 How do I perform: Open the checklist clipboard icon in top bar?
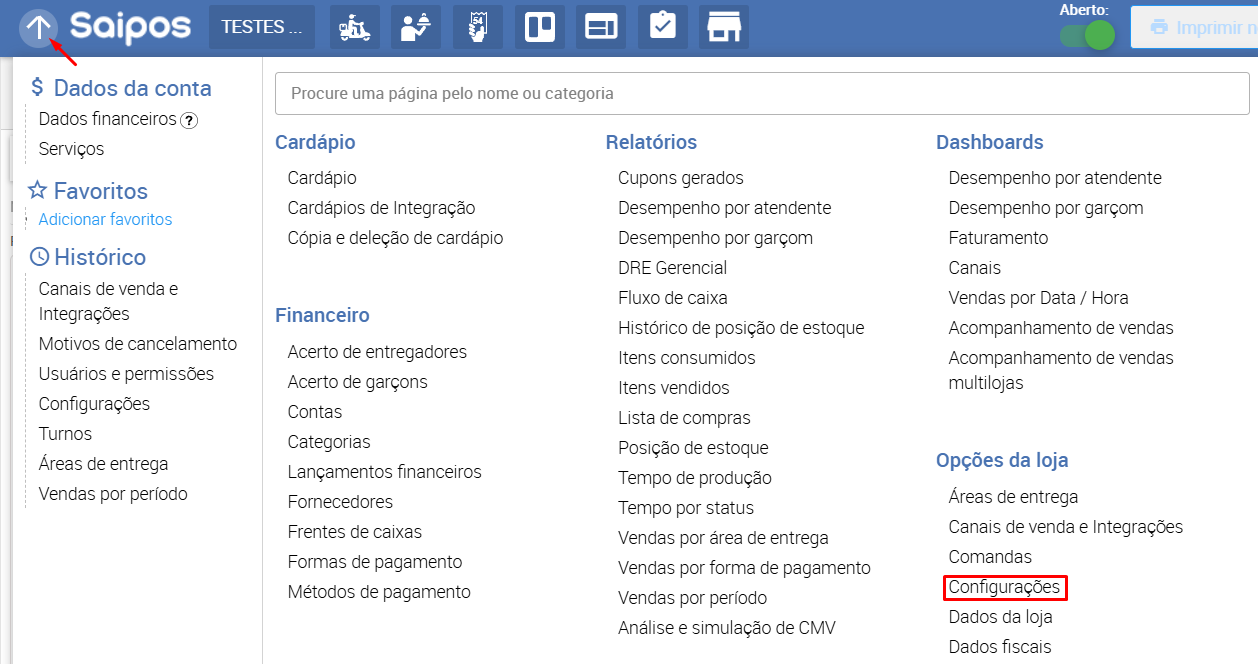[x=663, y=27]
